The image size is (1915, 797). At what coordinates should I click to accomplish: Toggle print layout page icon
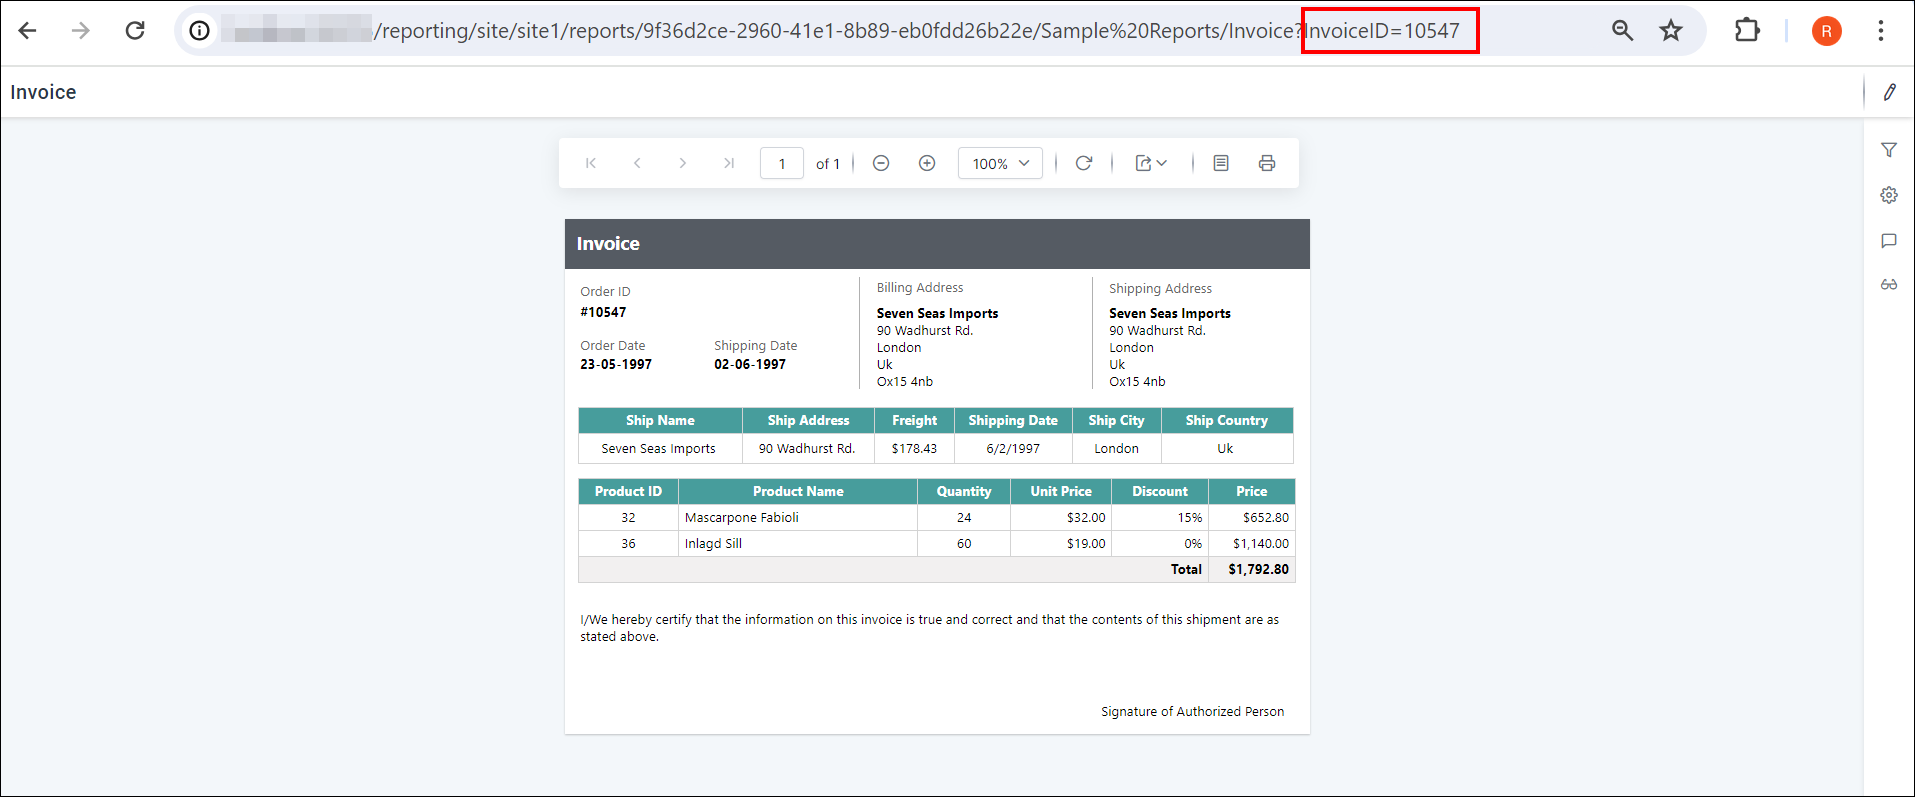click(1221, 163)
